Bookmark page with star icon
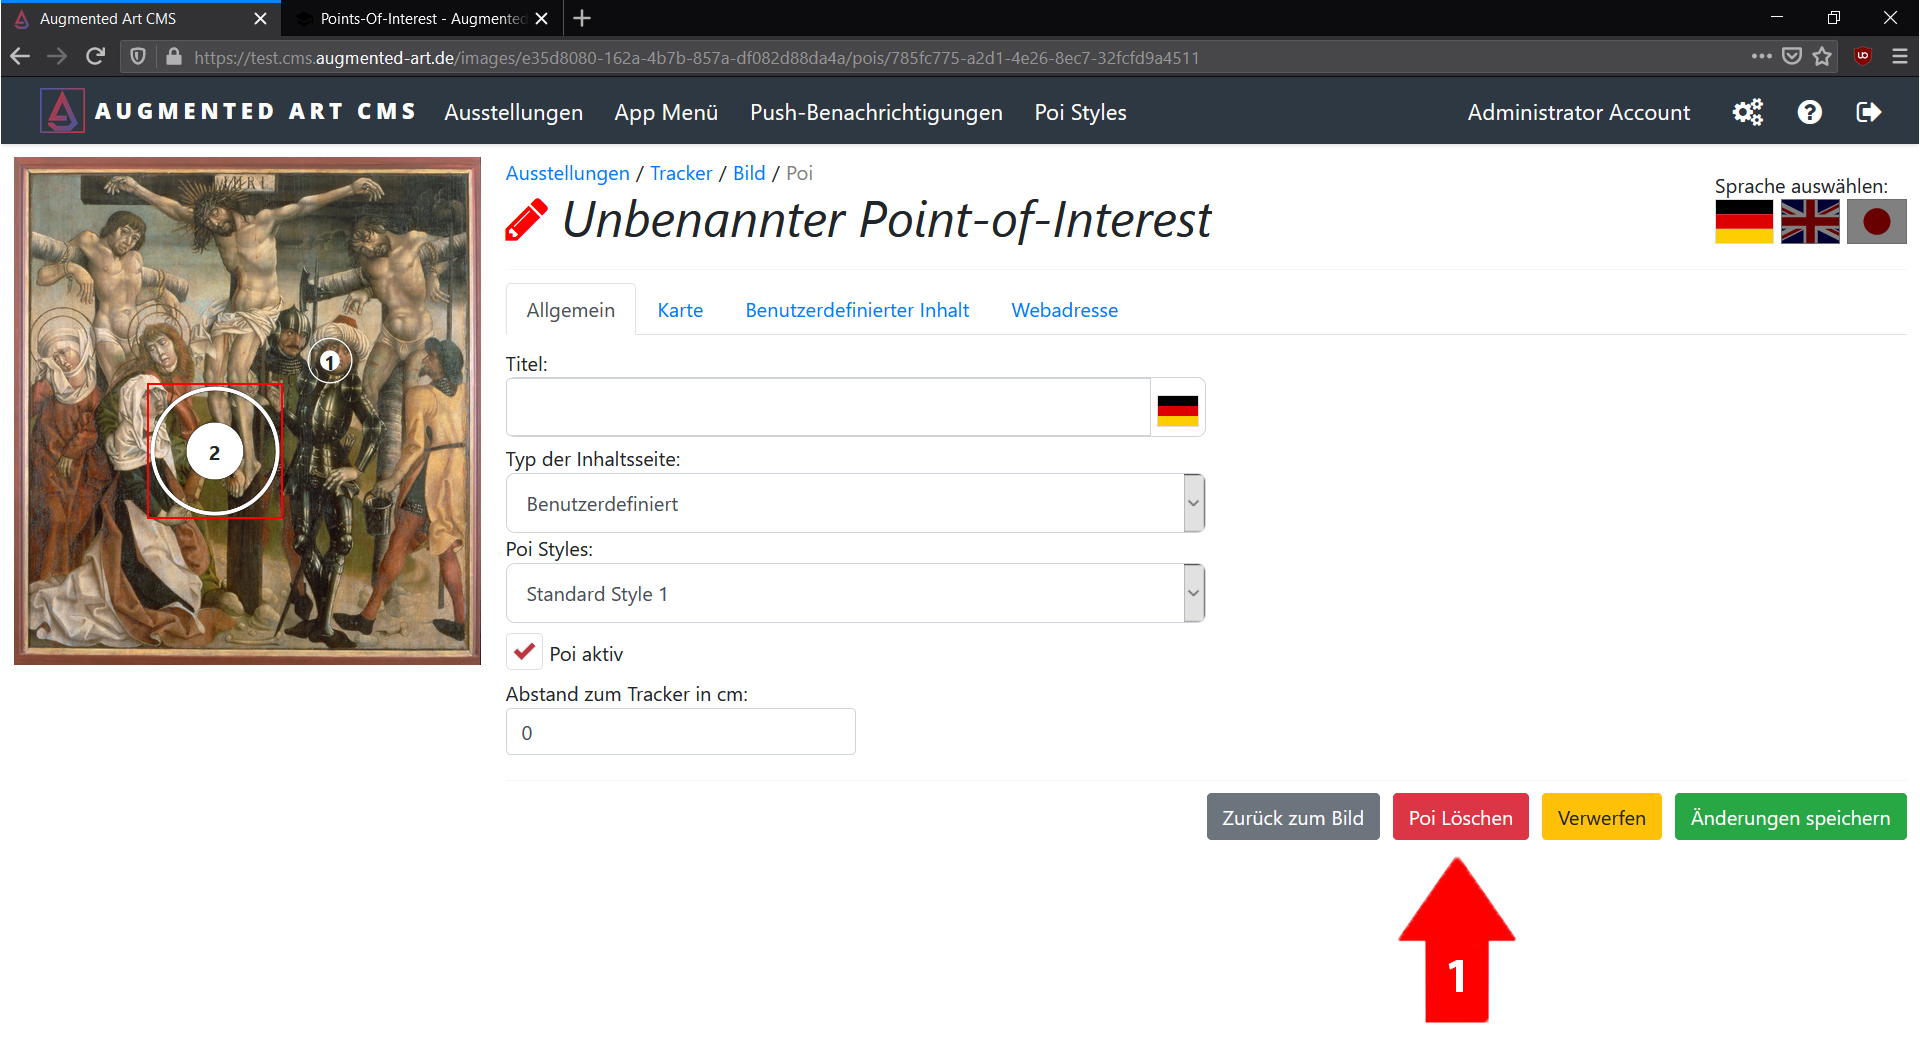Viewport: 1920px width, 1042px height. pyautogui.click(x=1822, y=57)
